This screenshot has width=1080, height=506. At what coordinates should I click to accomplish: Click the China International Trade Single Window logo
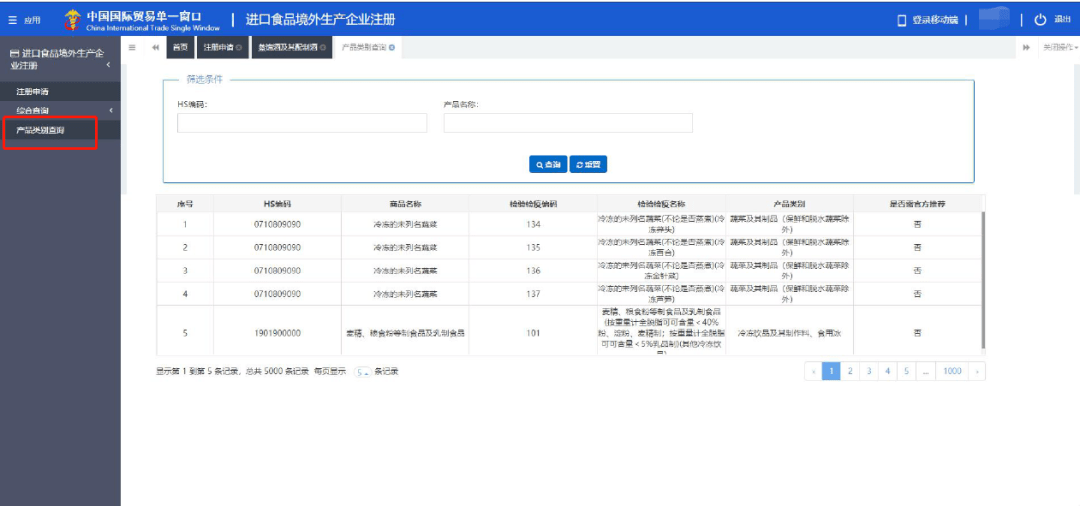140,19
